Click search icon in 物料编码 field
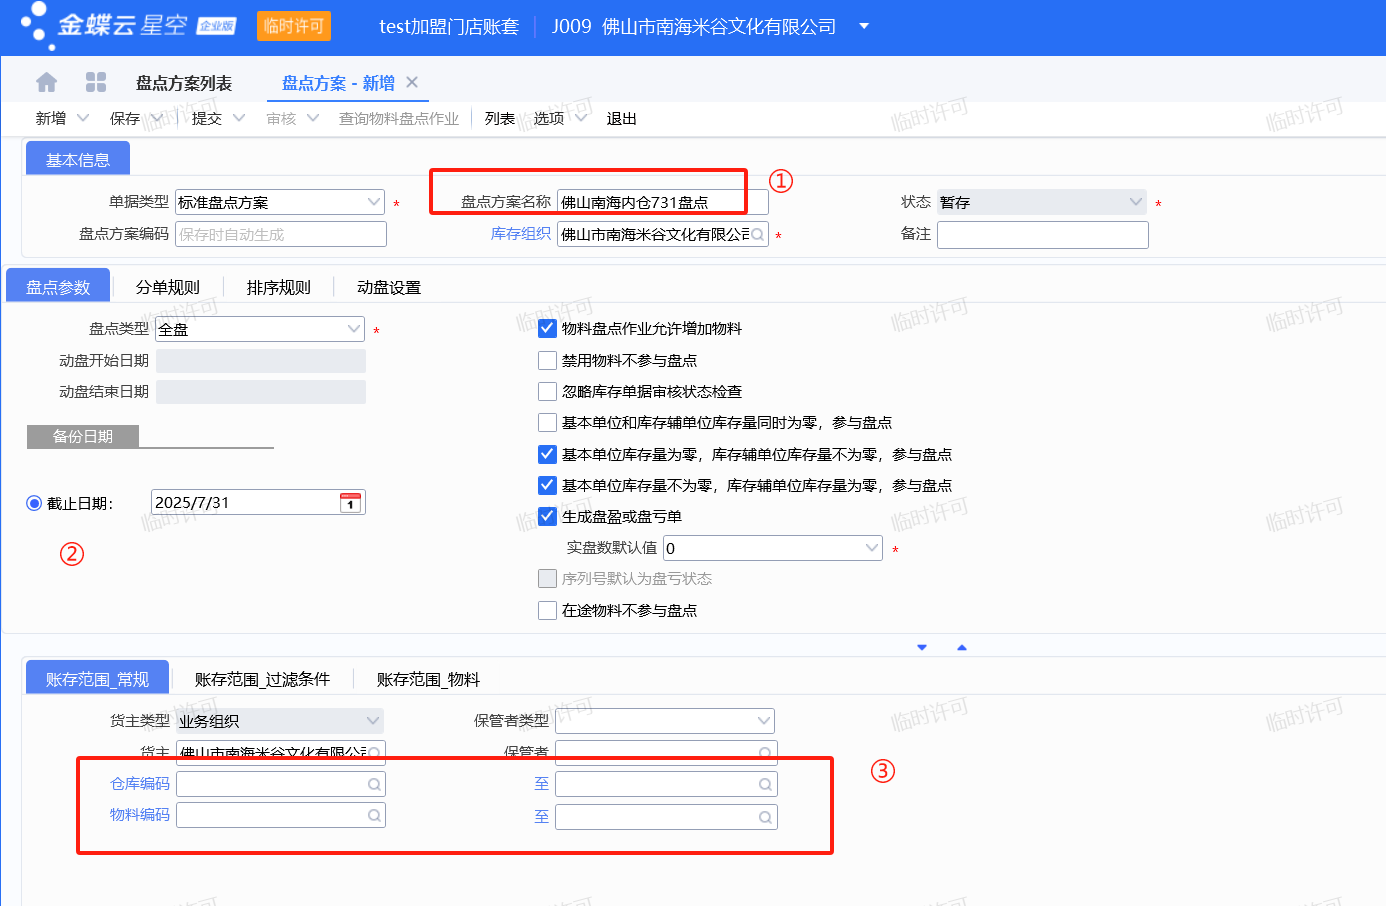1386x906 pixels. [374, 816]
